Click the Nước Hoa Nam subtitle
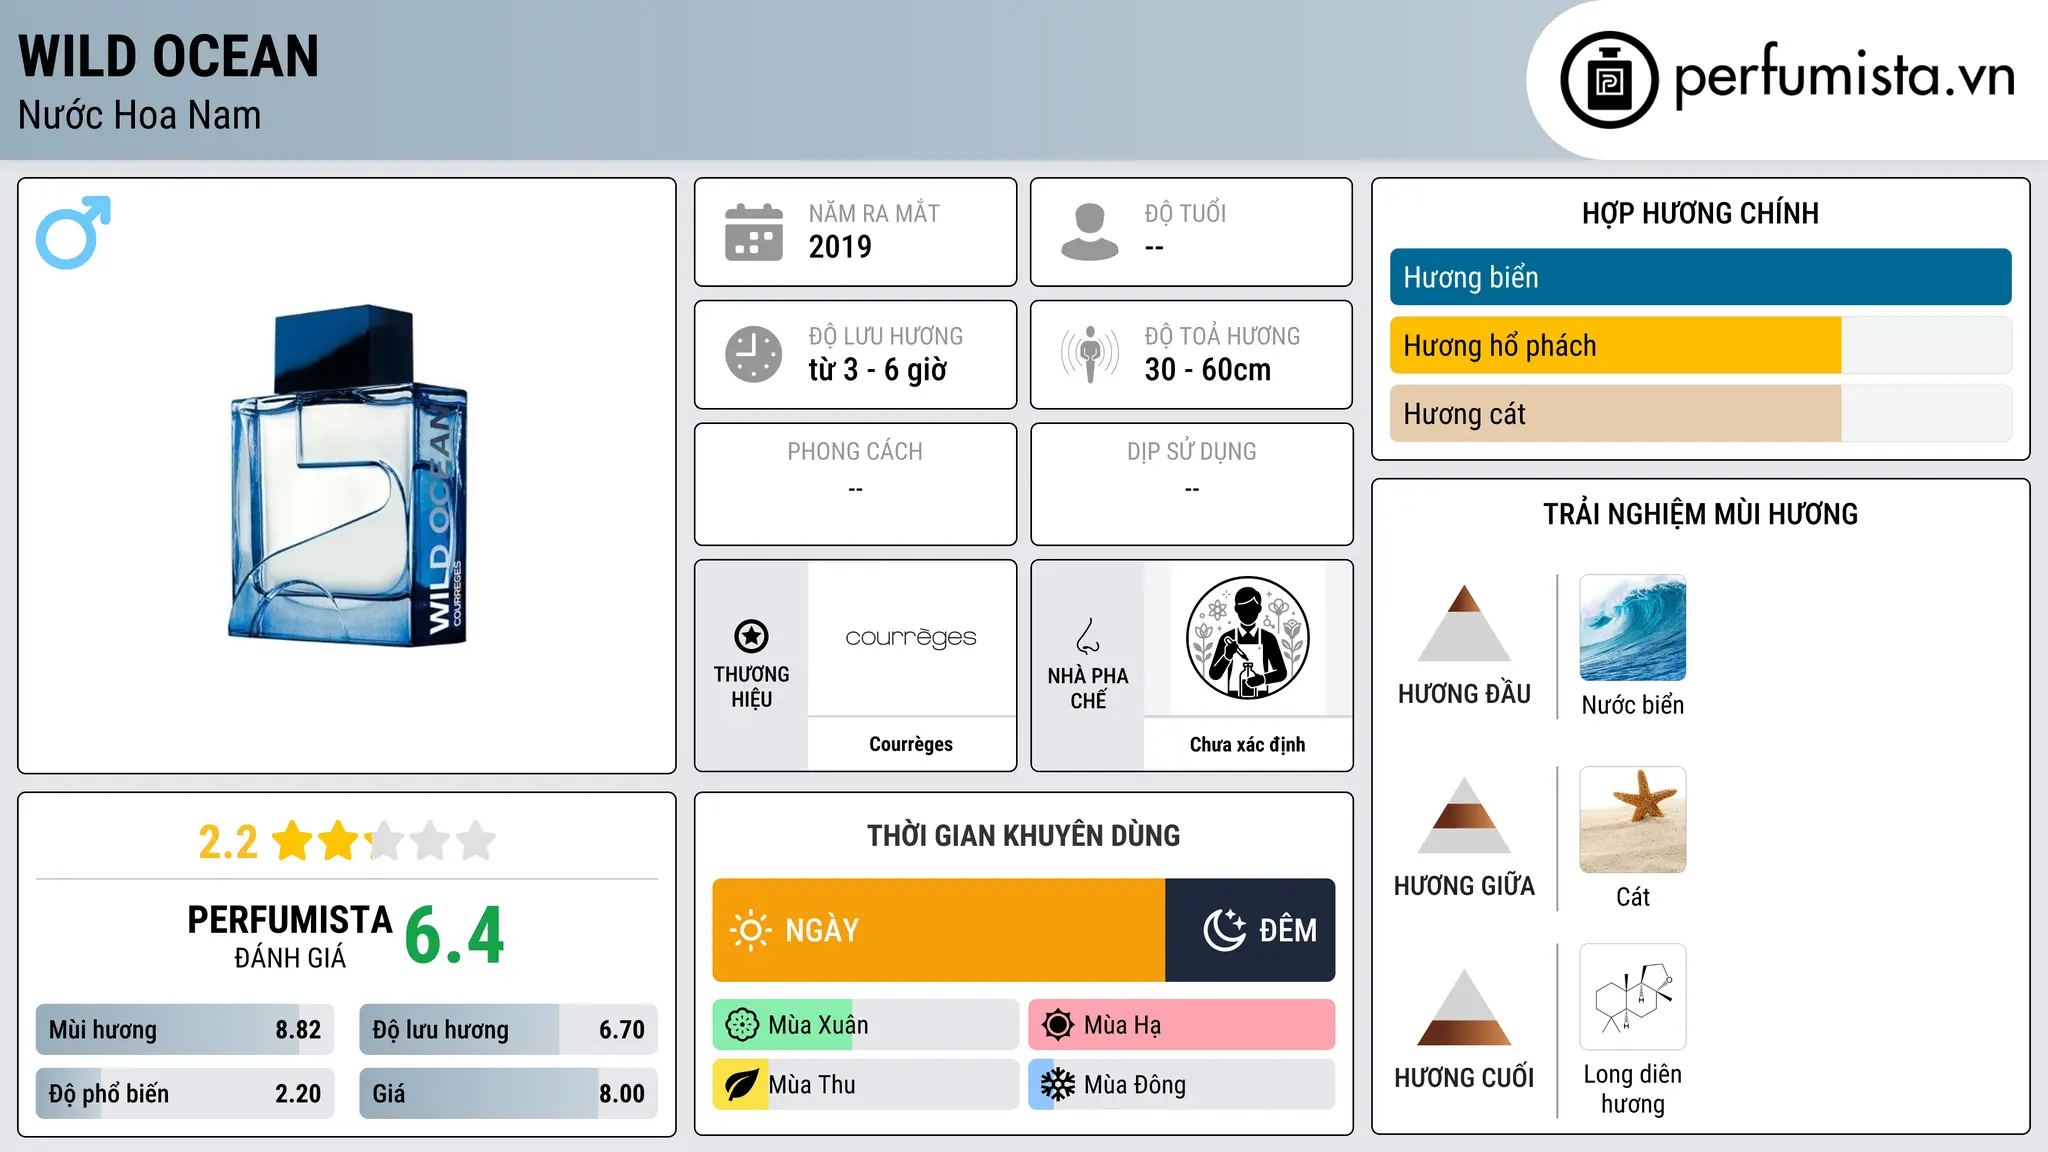2048x1152 pixels. coord(139,115)
